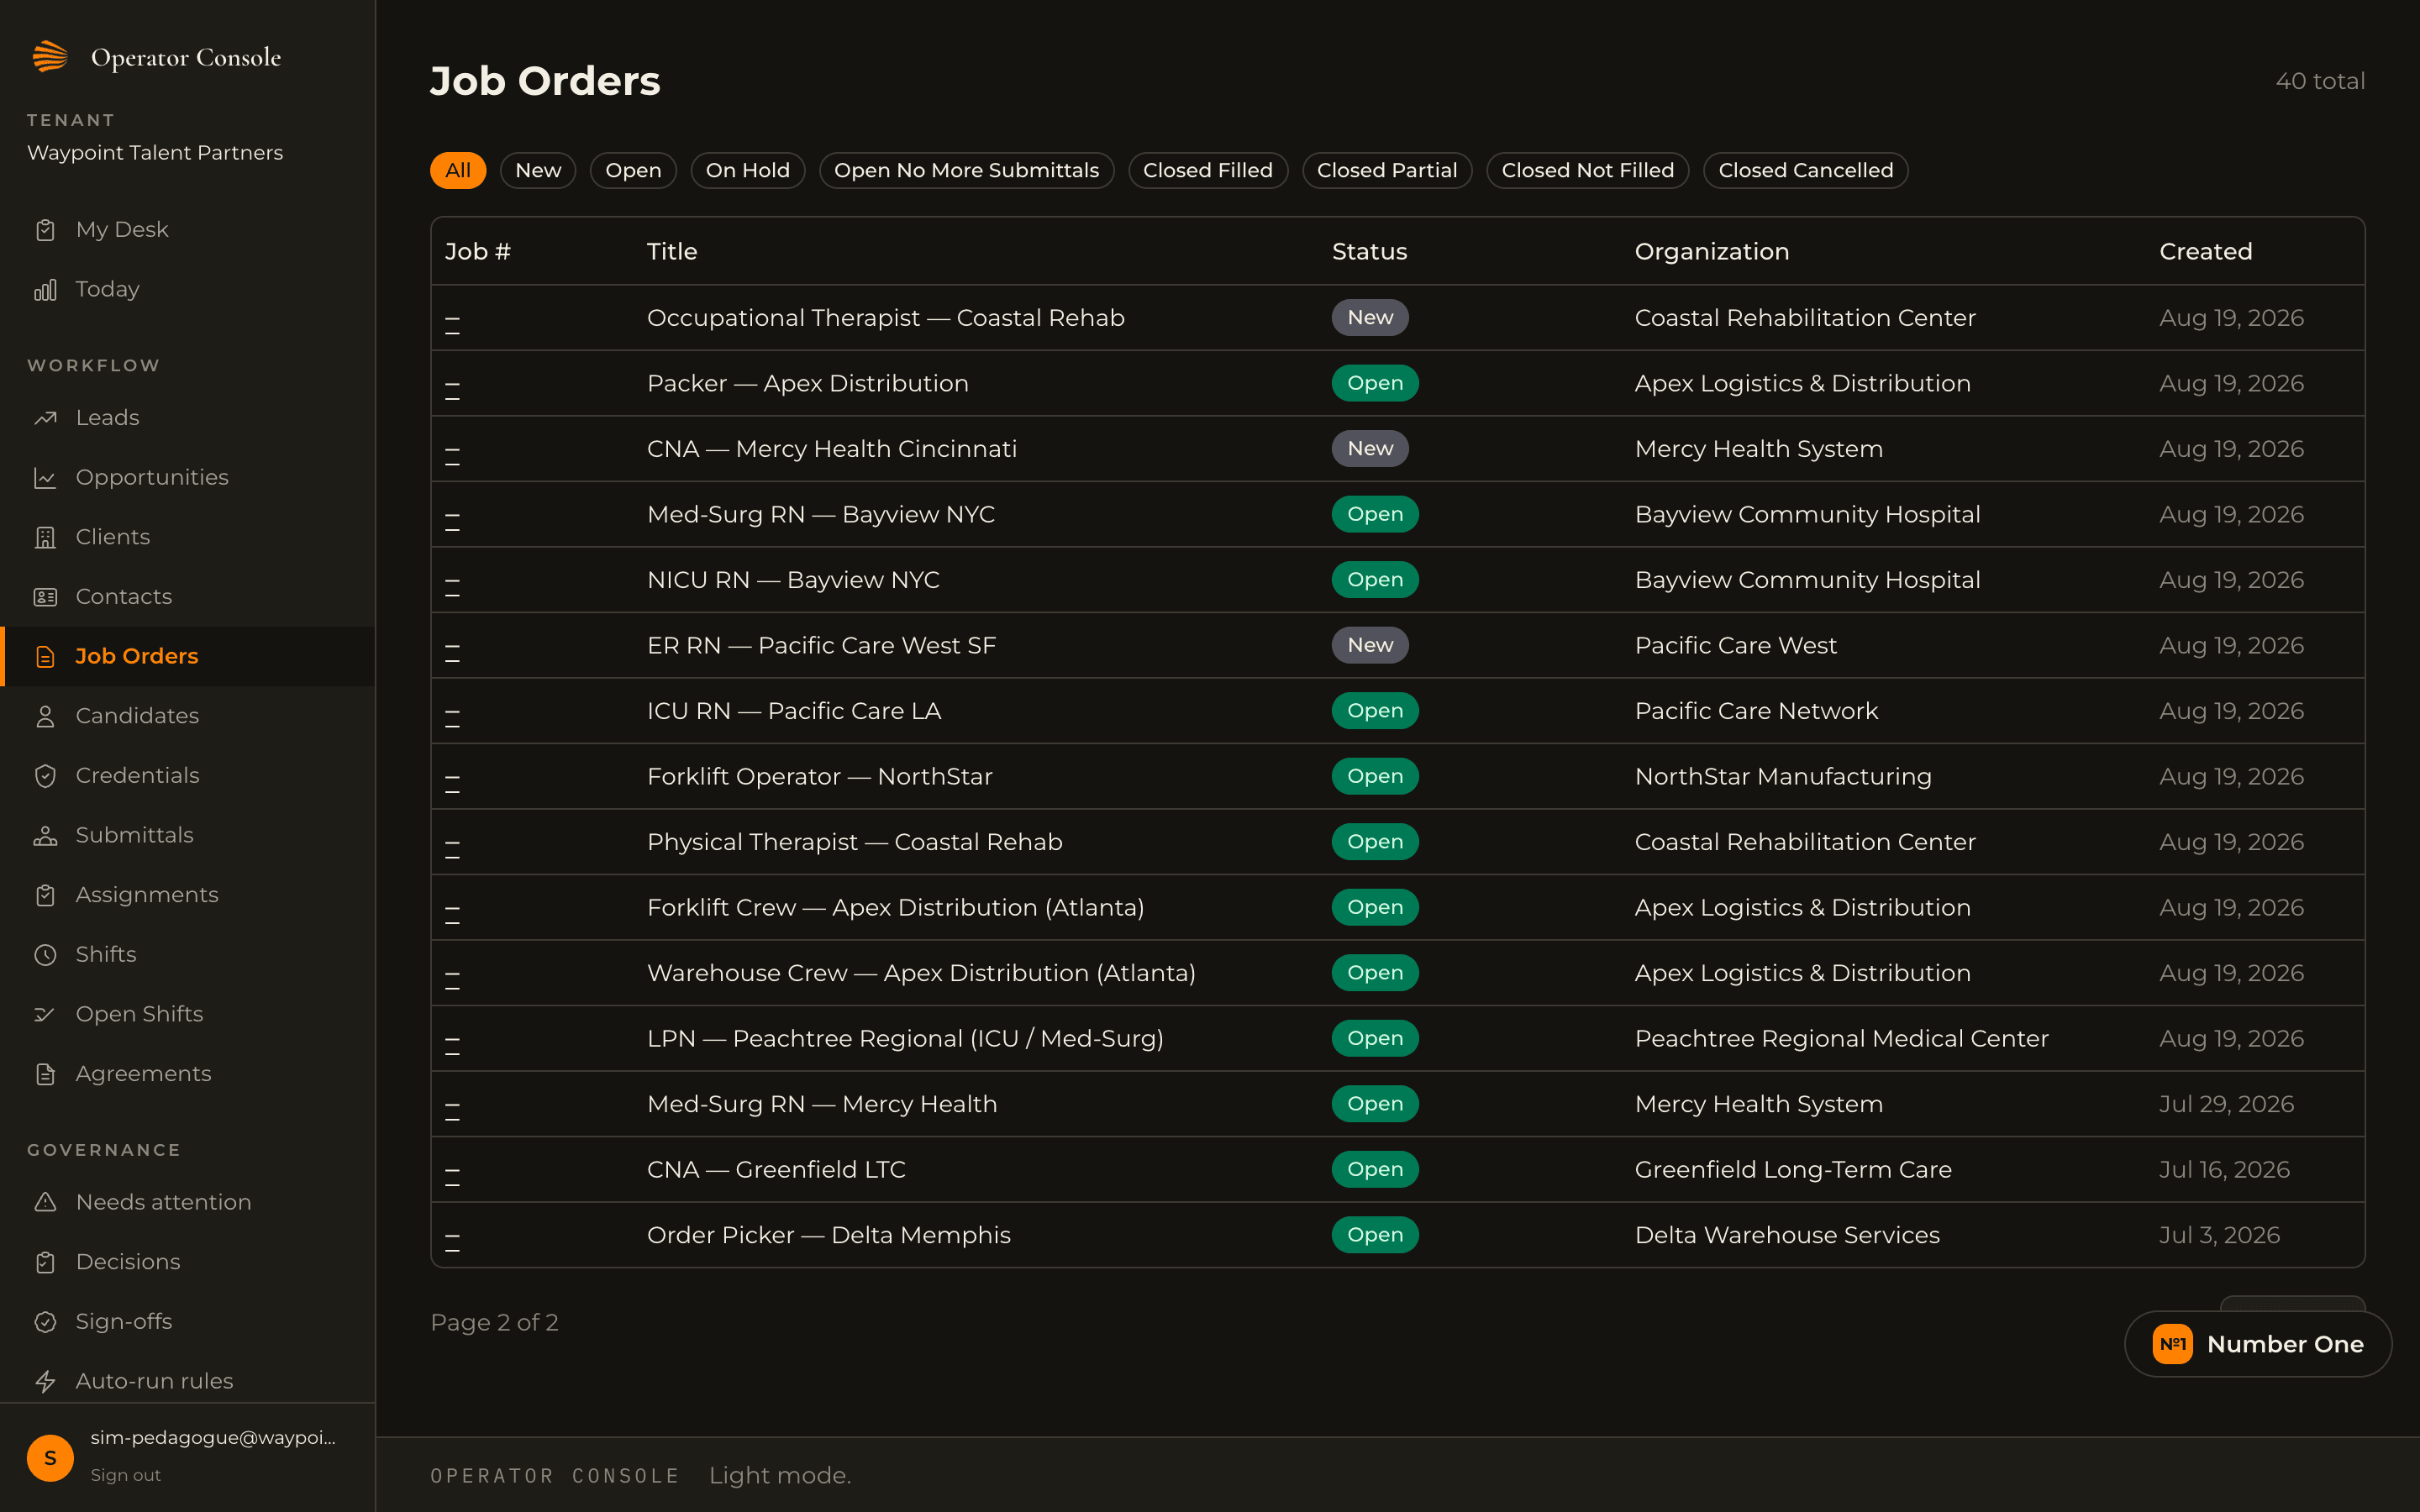Click the Created column header
Viewport: 2420px width, 1512px height.
pyautogui.click(x=2206, y=251)
